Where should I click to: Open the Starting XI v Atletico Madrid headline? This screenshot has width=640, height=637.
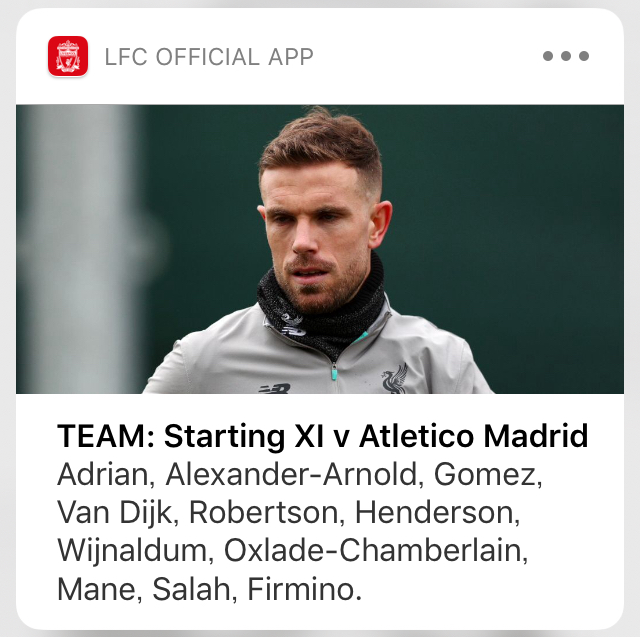323,436
